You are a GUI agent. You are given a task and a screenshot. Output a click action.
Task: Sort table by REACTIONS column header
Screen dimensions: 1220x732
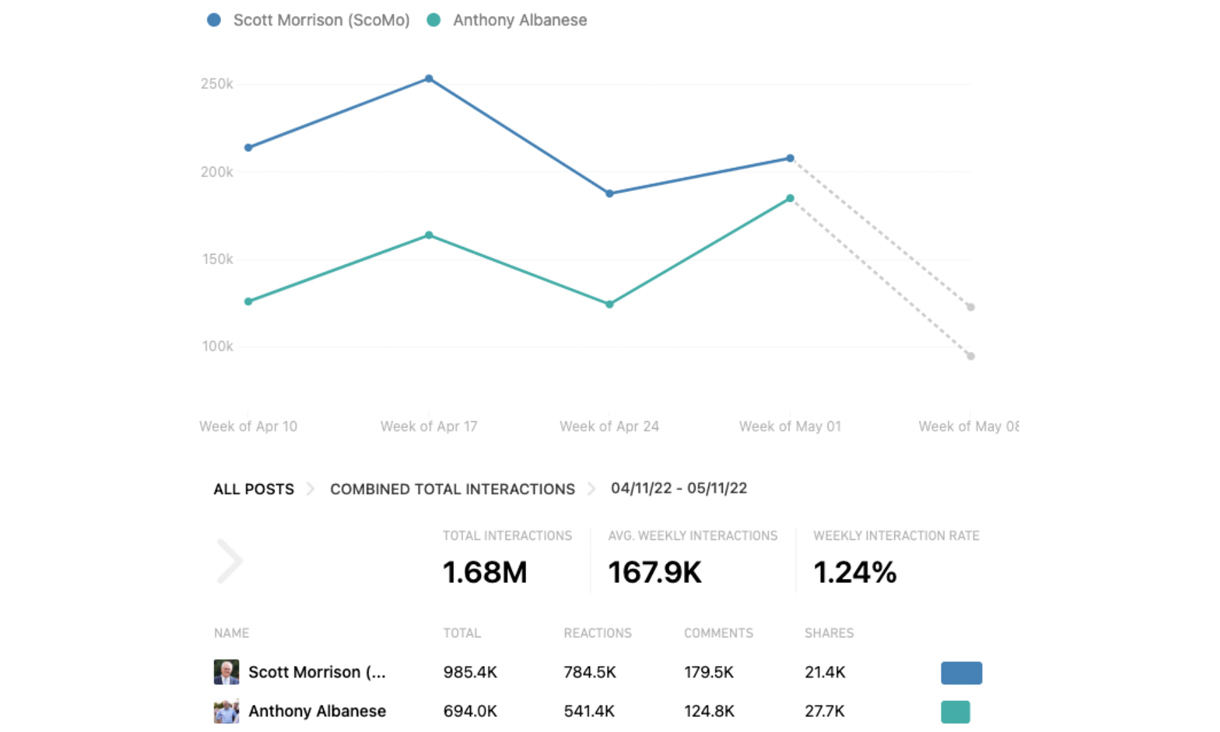pyautogui.click(x=598, y=633)
